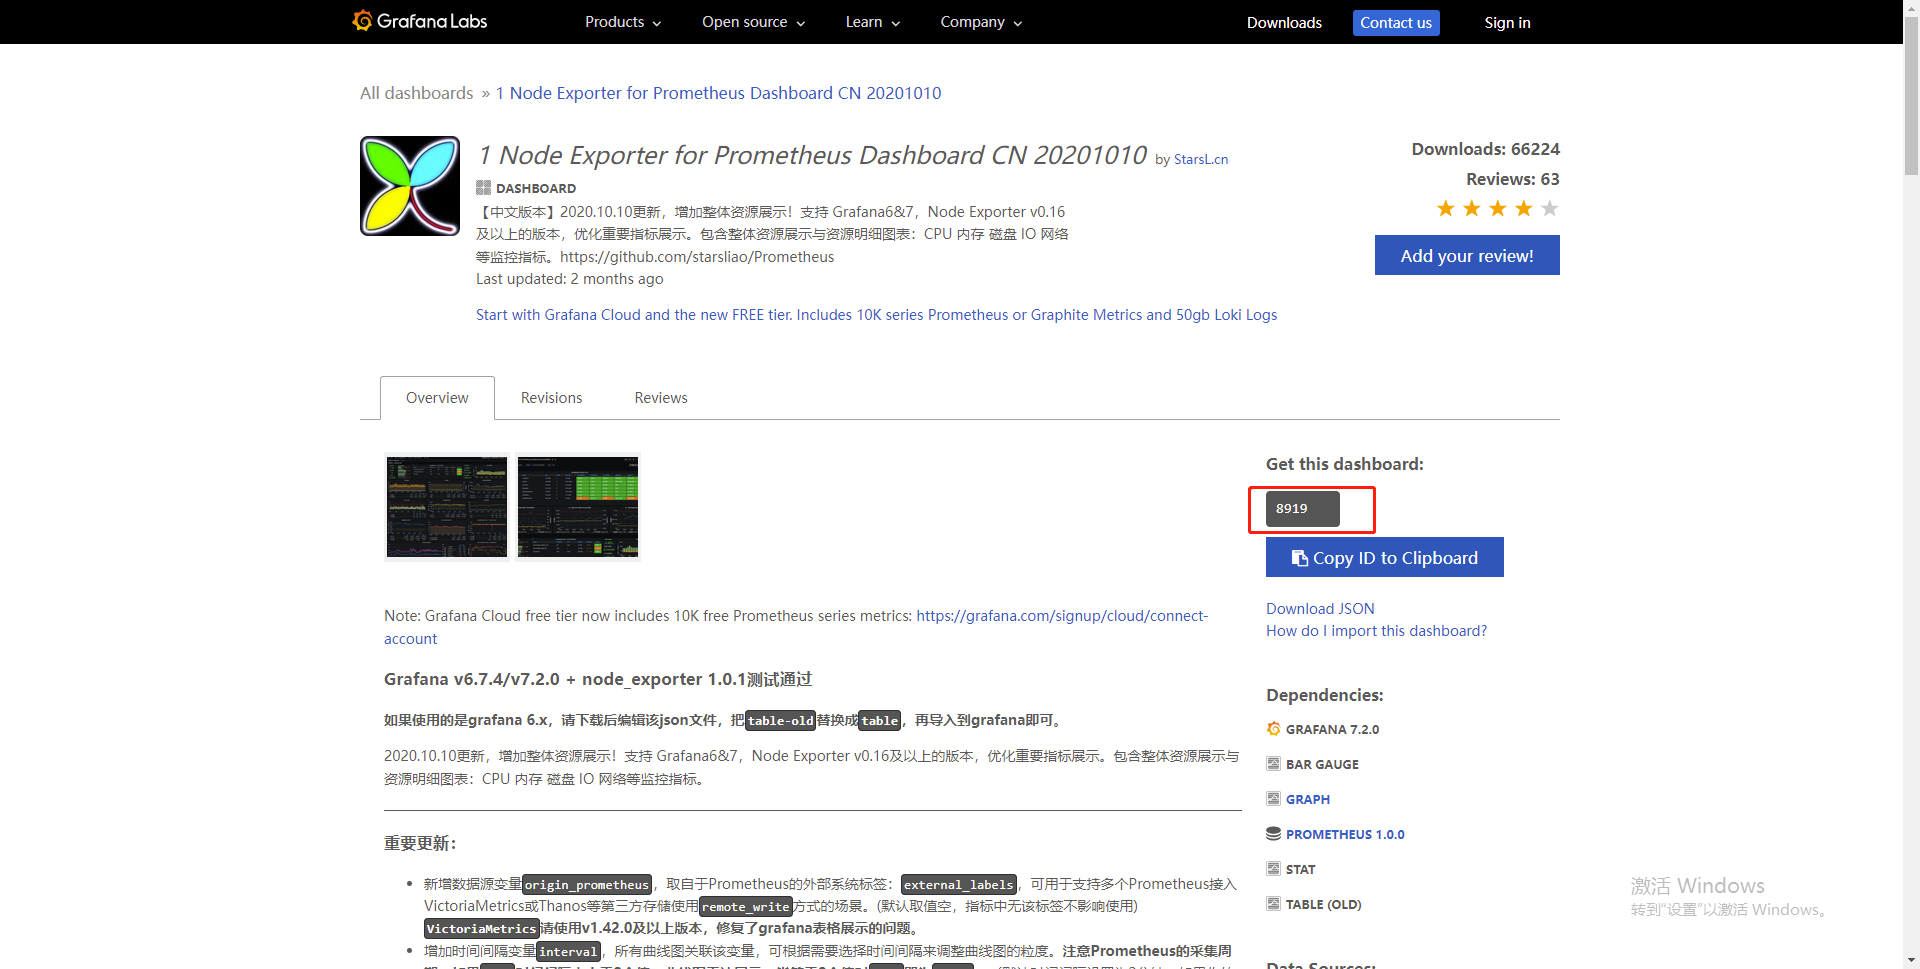Screen dimensions: 1920x969
Task: Open the Downloads page
Action: point(1284,22)
